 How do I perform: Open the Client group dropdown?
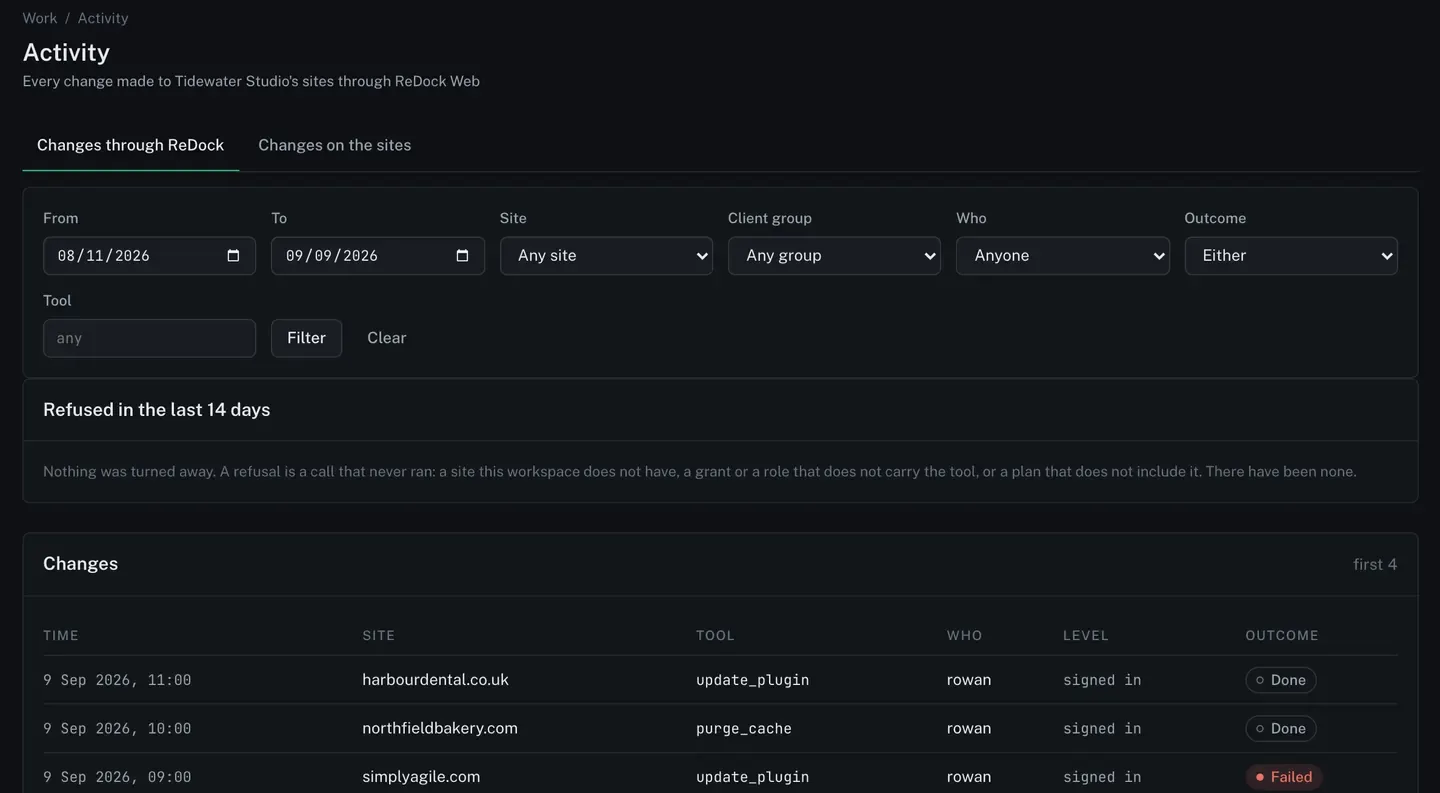pos(834,256)
